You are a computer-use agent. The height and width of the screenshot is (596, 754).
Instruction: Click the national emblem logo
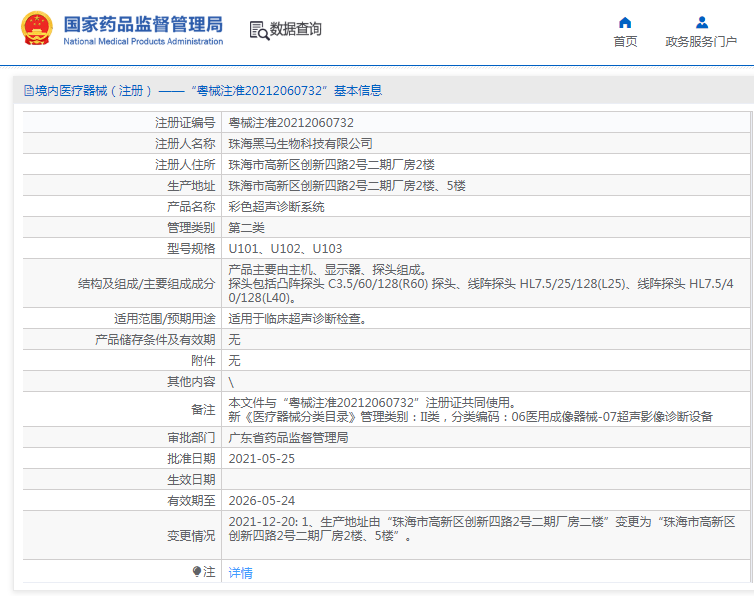point(35,29)
